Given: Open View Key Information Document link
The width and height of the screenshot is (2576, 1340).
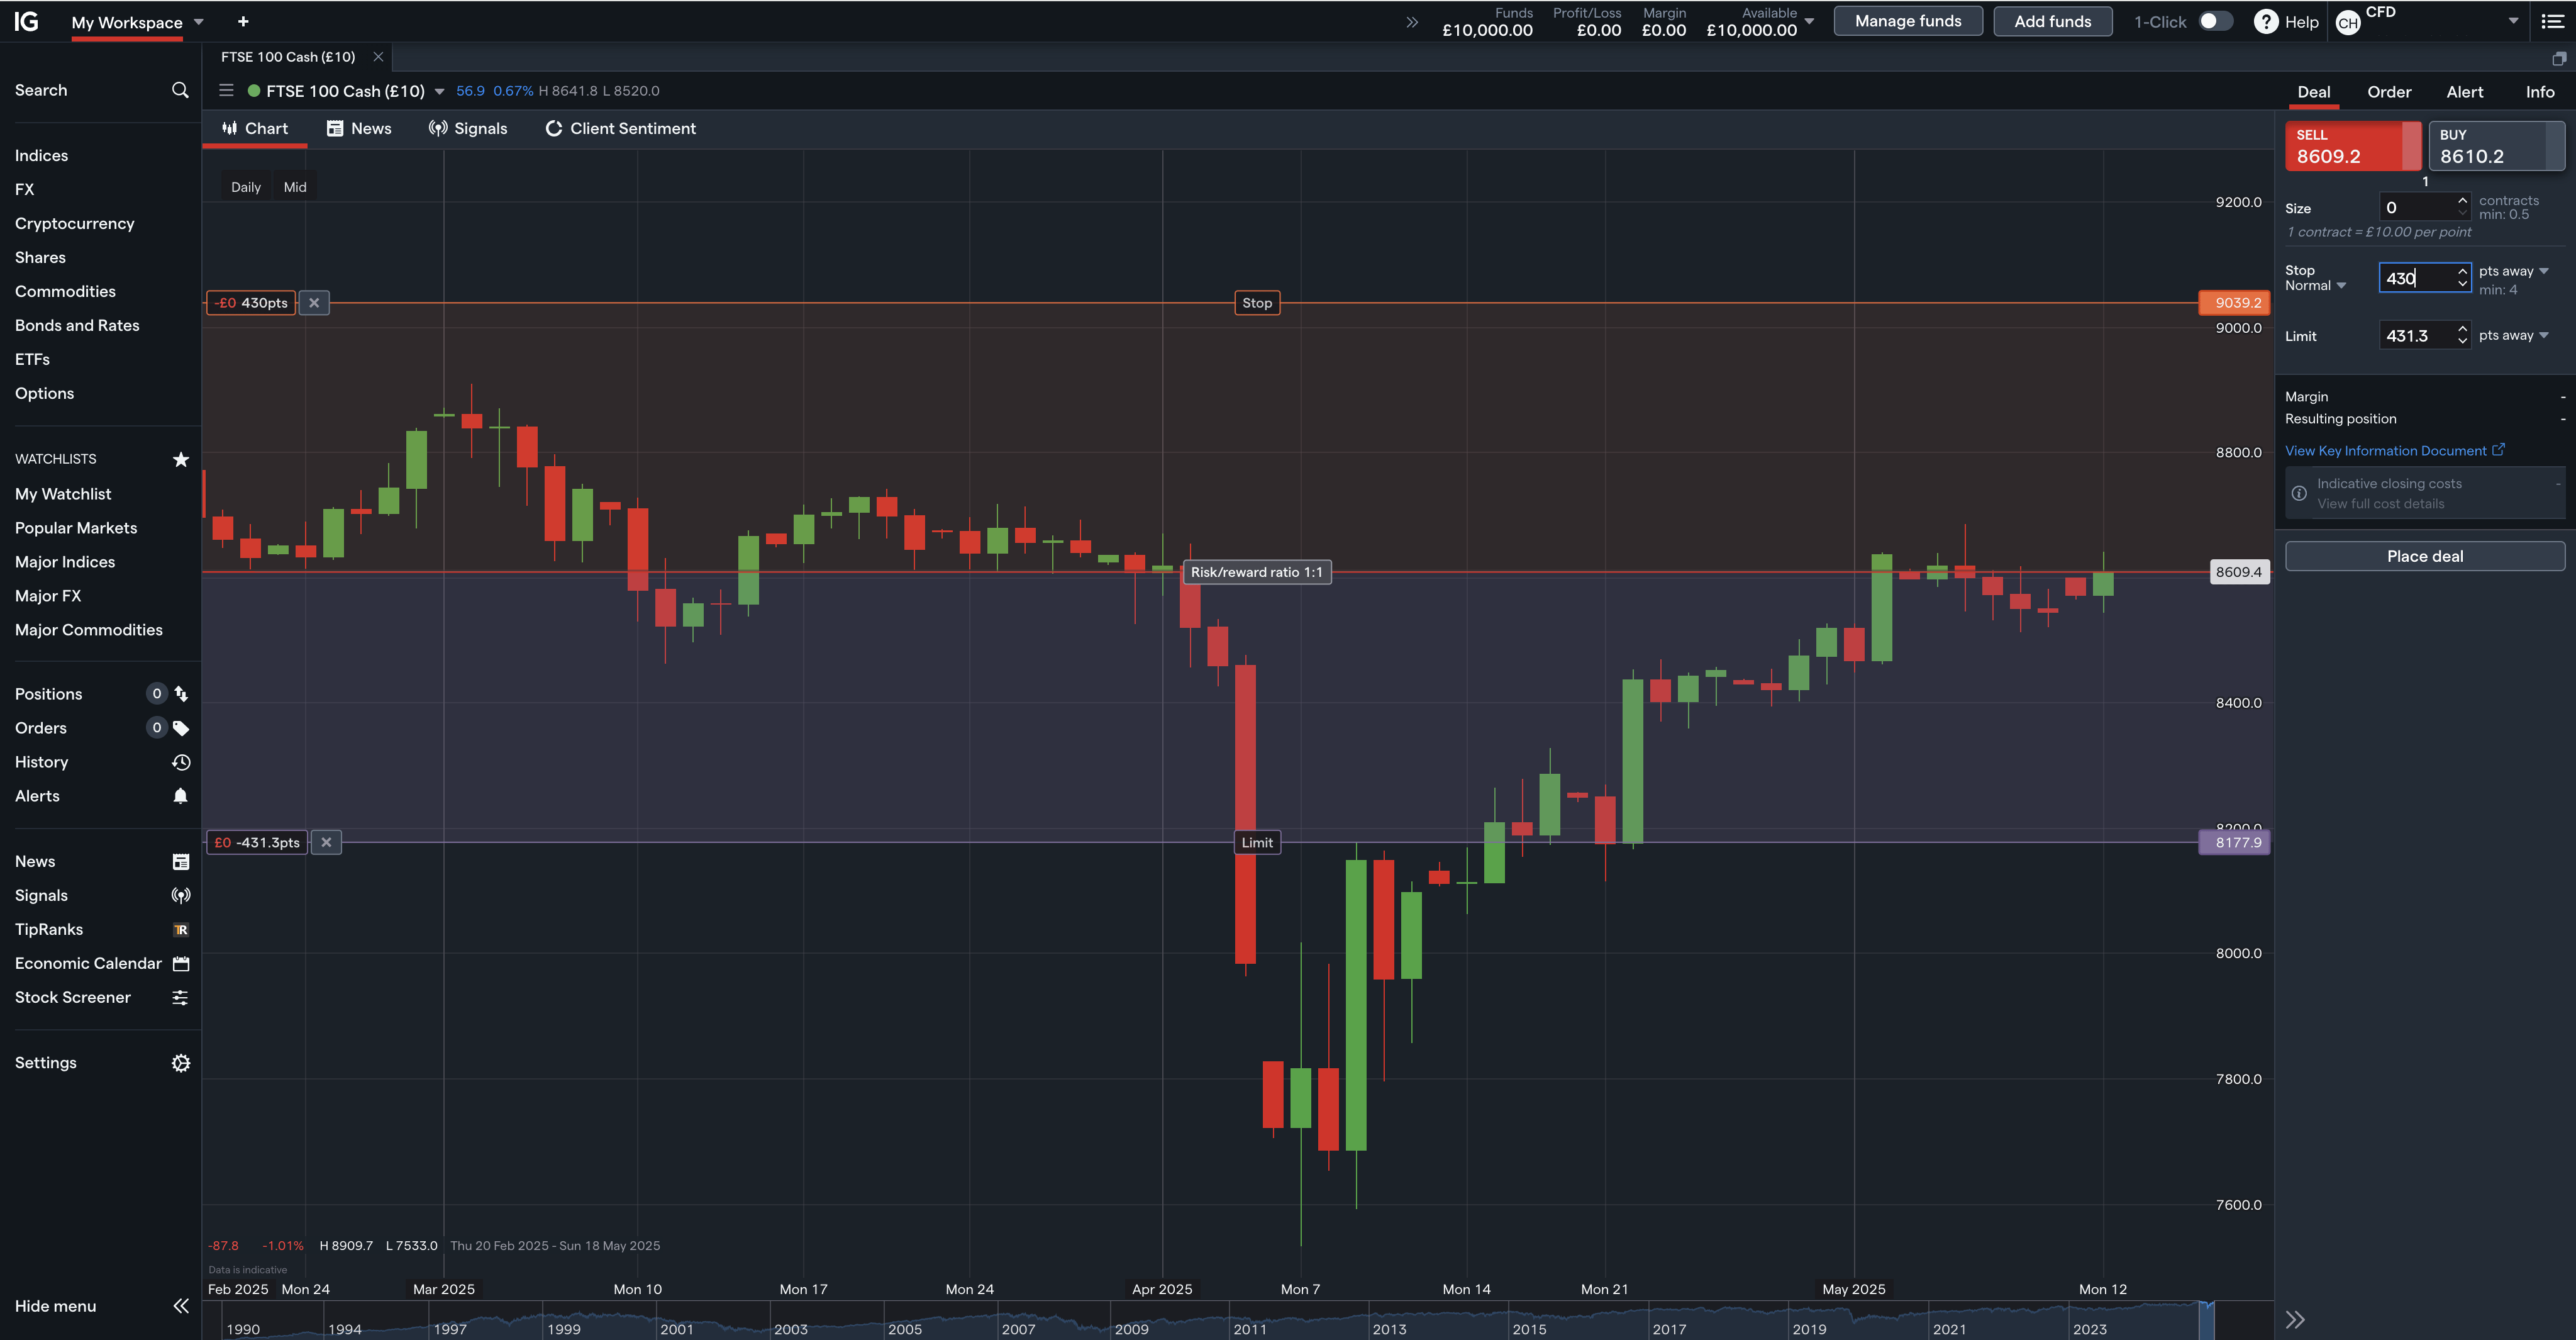Looking at the screenshot, I should tap(2395, 451).
